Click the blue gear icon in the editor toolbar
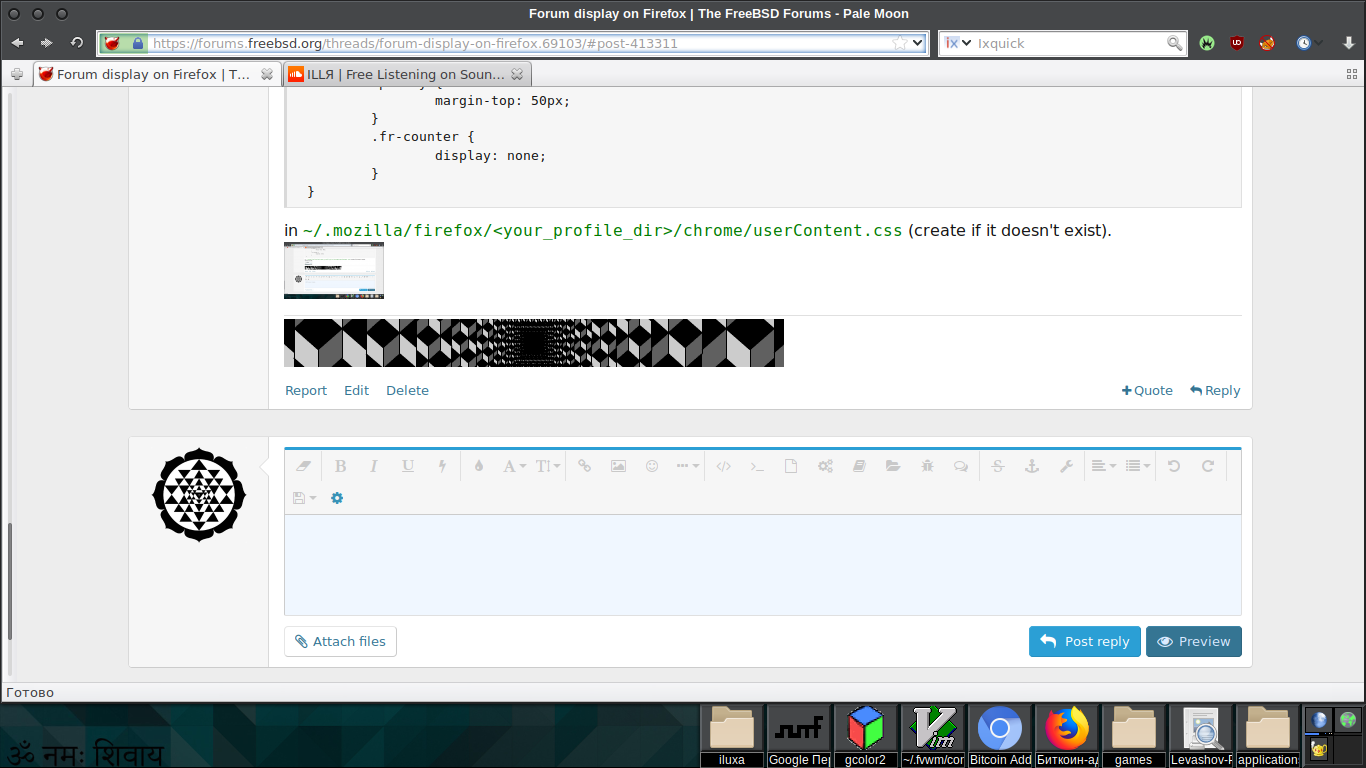1366x768 pixels. tap(337, 498)
